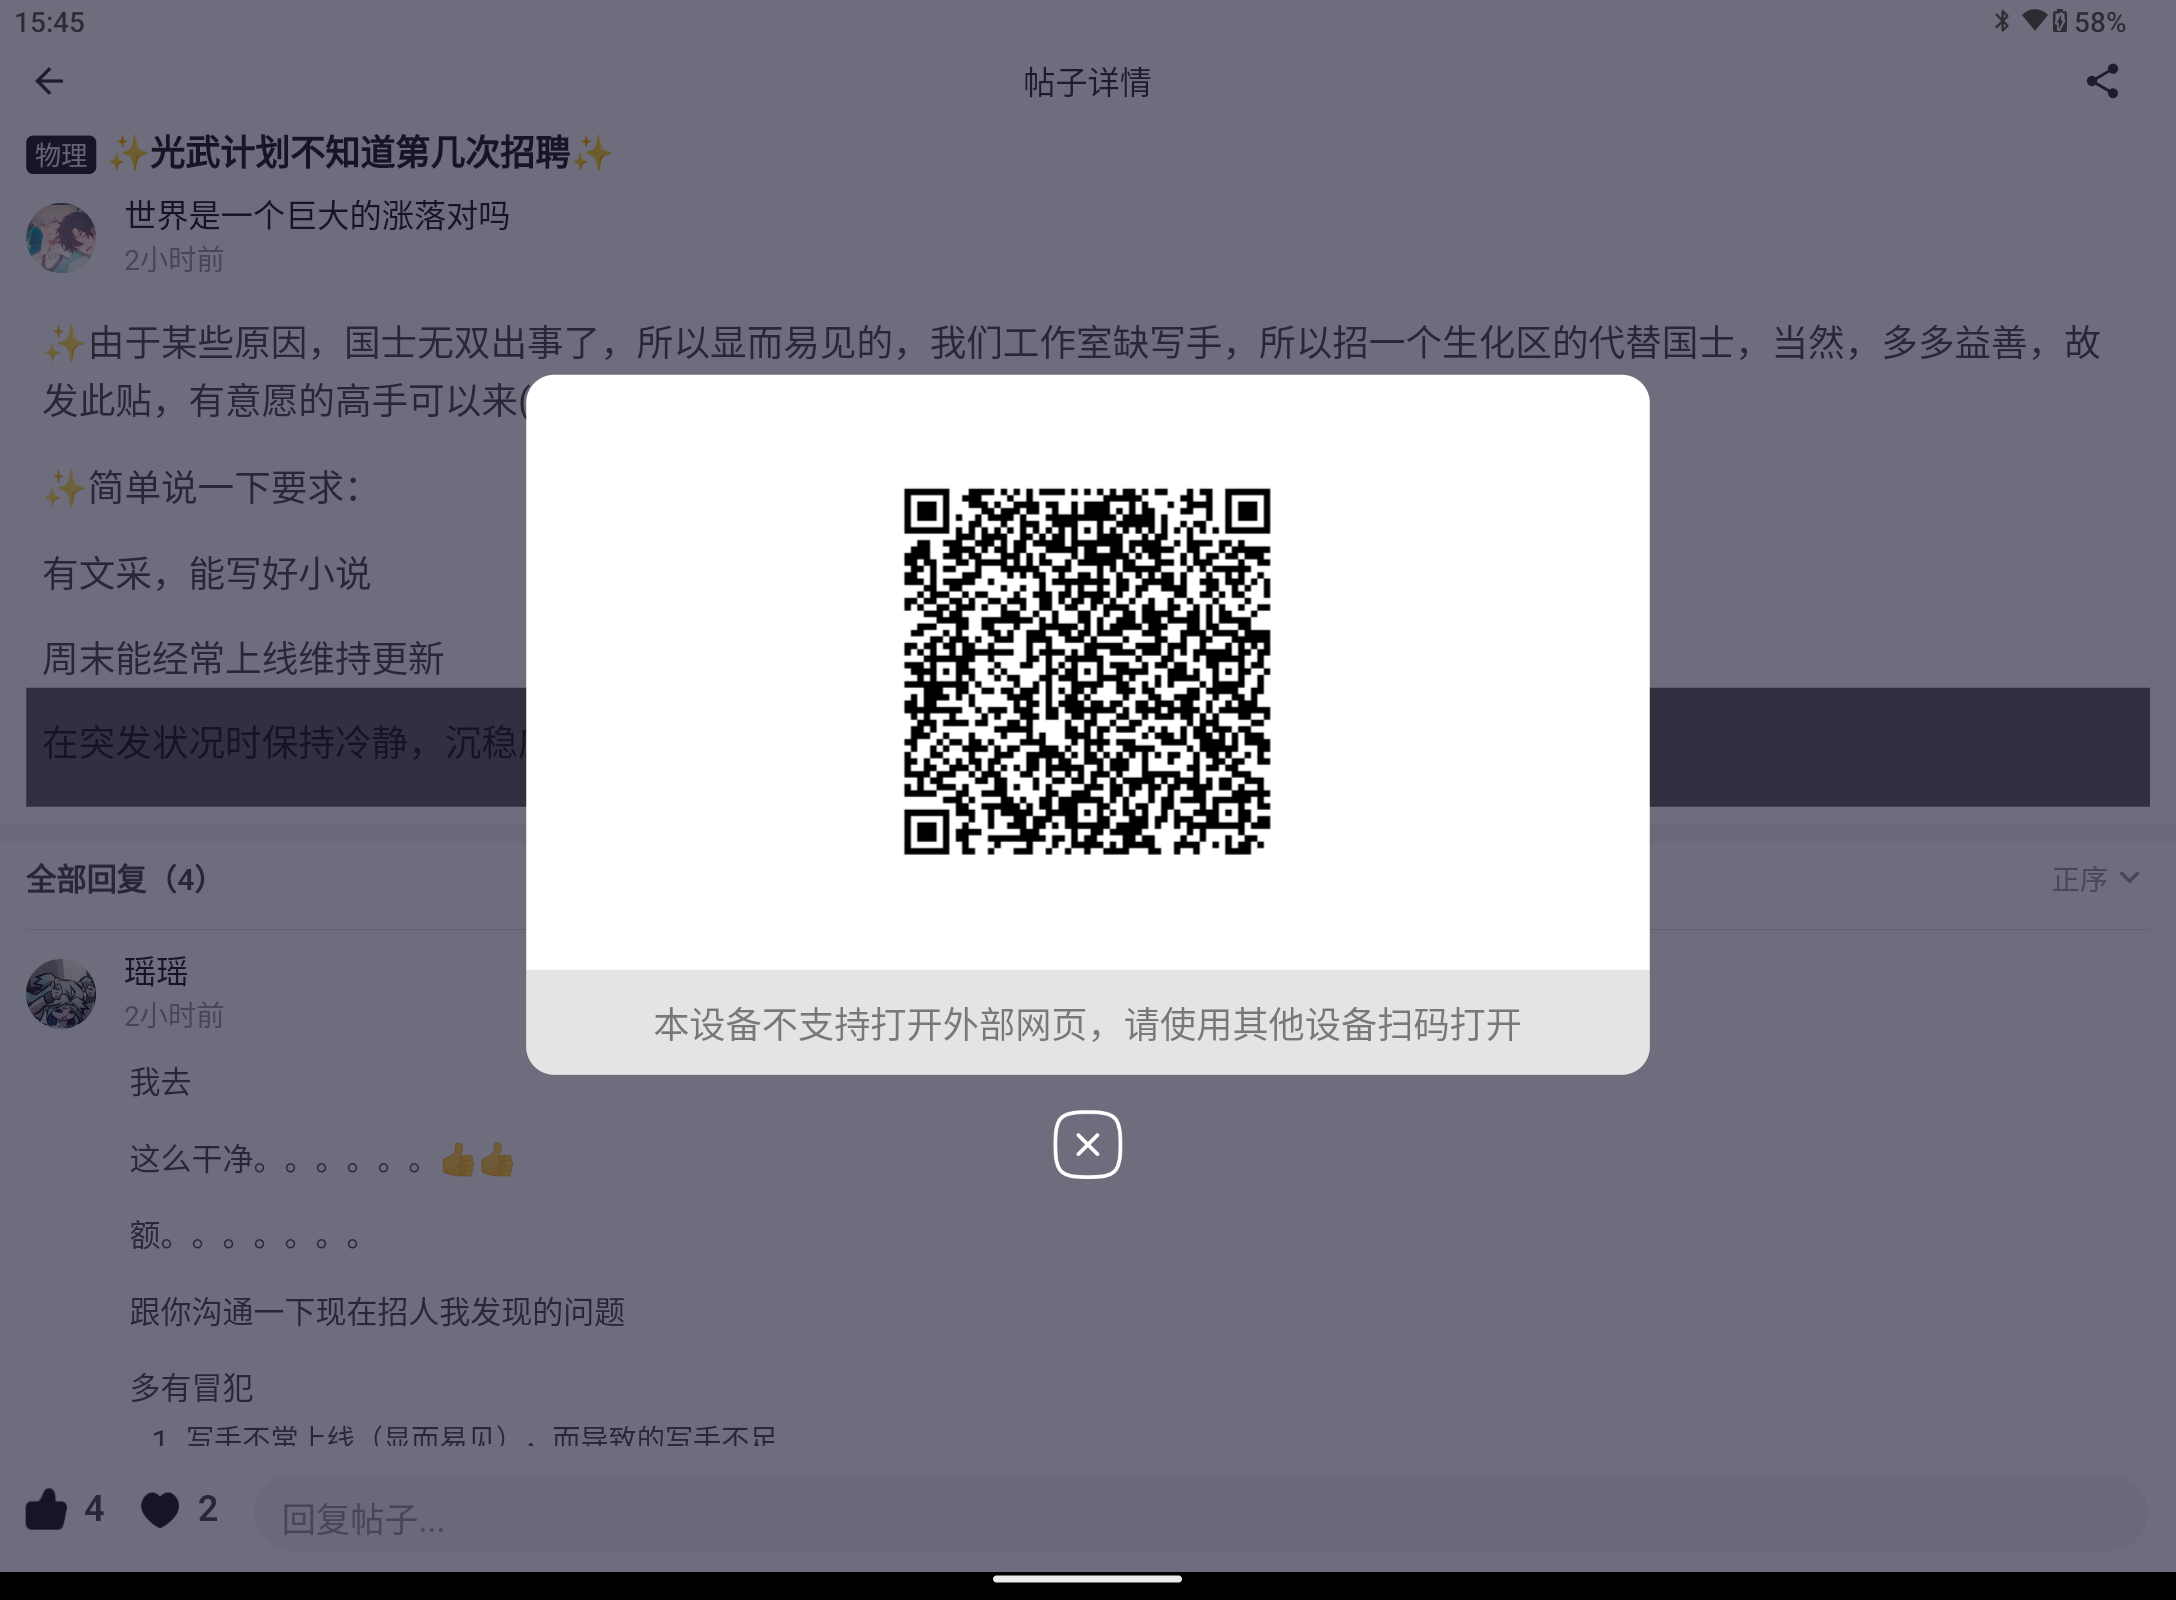Open author name 世界是一个巨大的涨落对吗
This screenshot has width=2176, height=1600.
[x=317, y=216]
